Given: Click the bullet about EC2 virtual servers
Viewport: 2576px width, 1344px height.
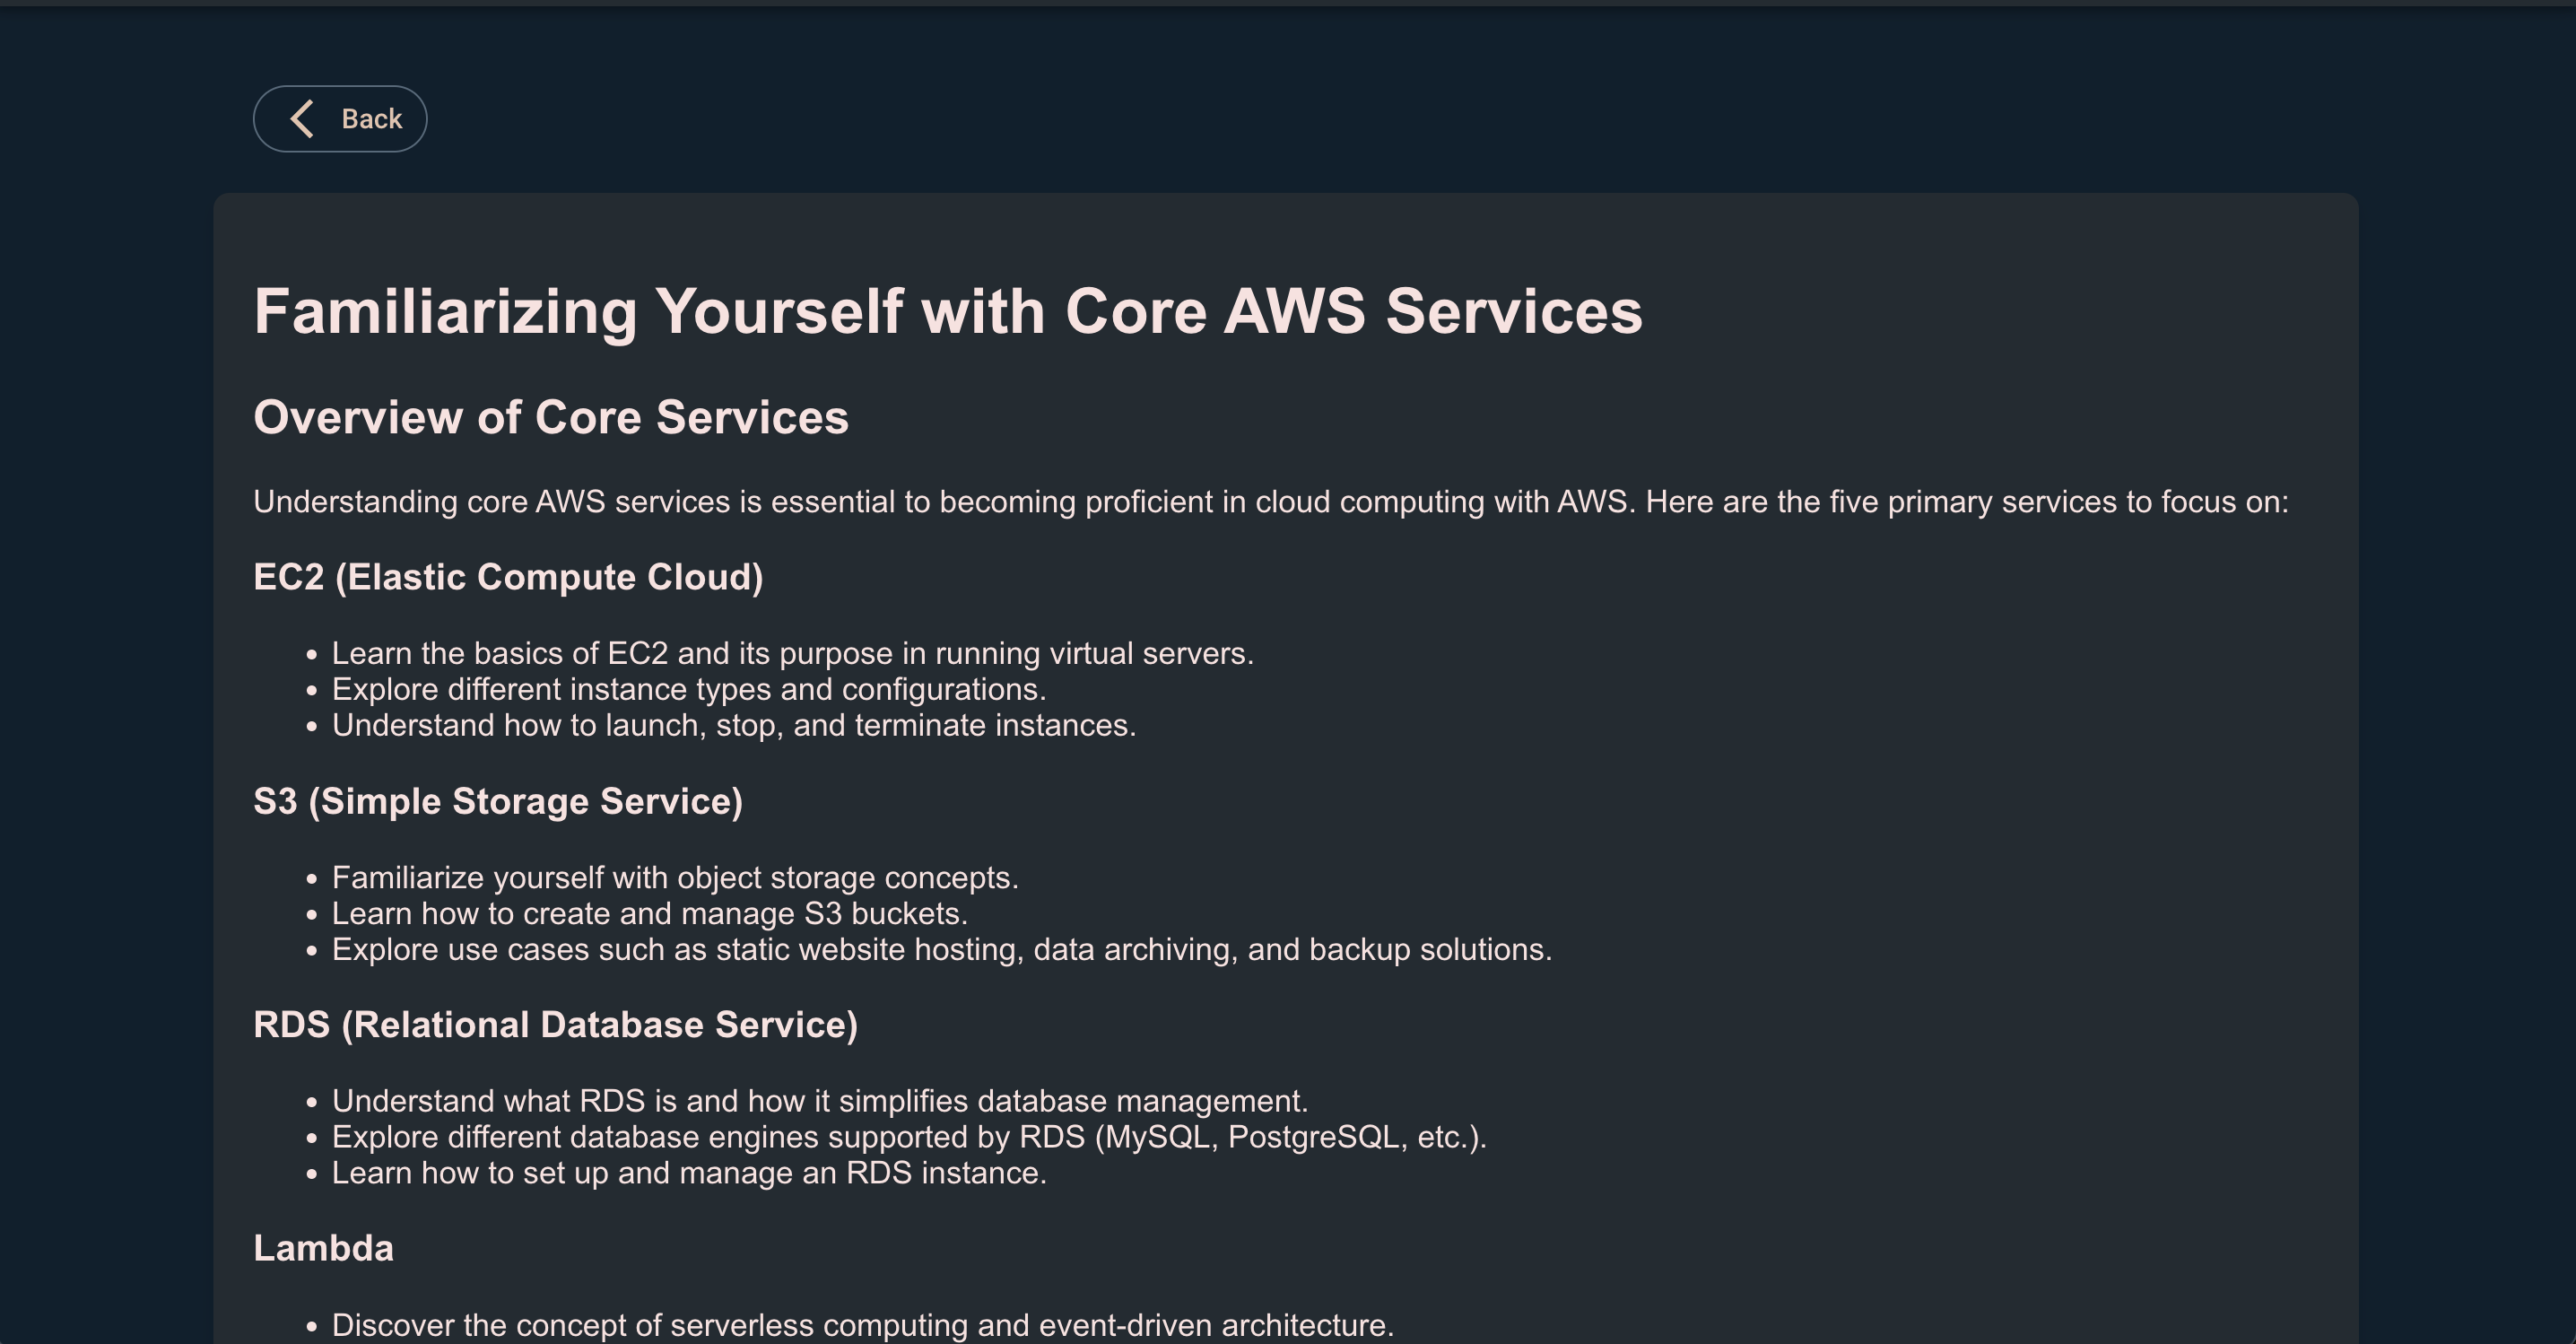Looking at the screenshot, I should 792,653.
